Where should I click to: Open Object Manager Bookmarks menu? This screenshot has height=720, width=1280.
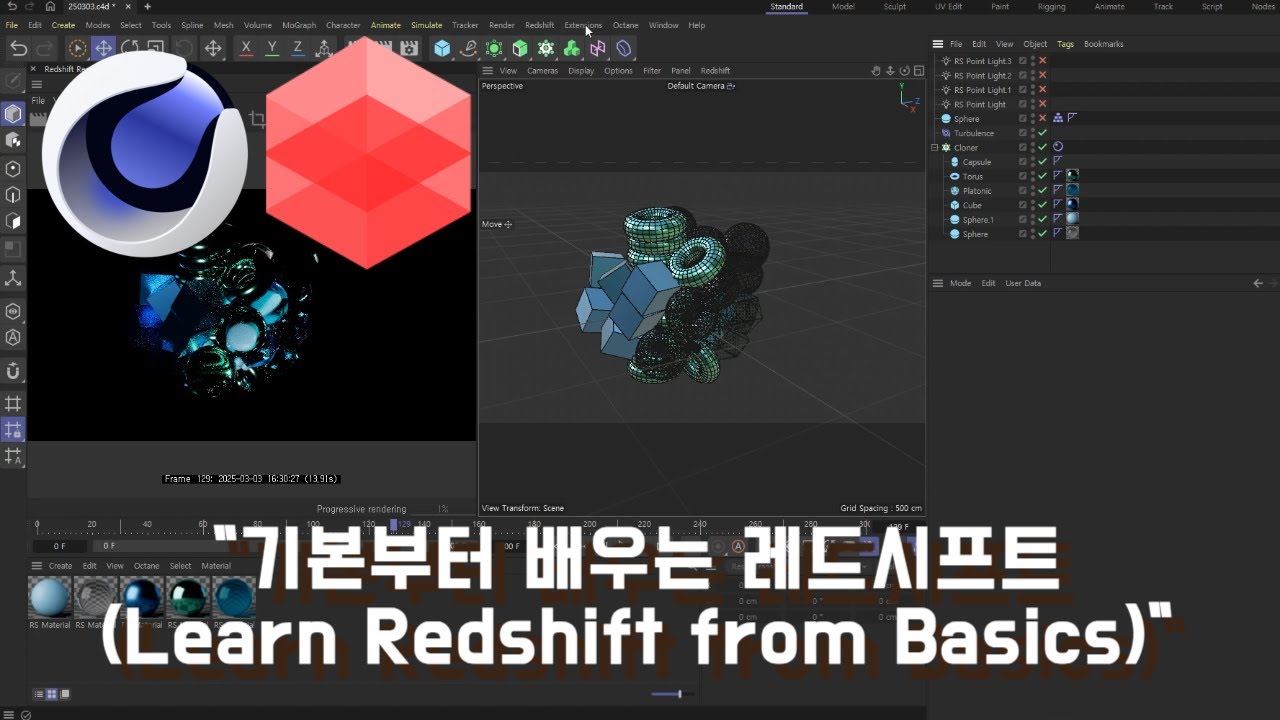coord(1103,44)
